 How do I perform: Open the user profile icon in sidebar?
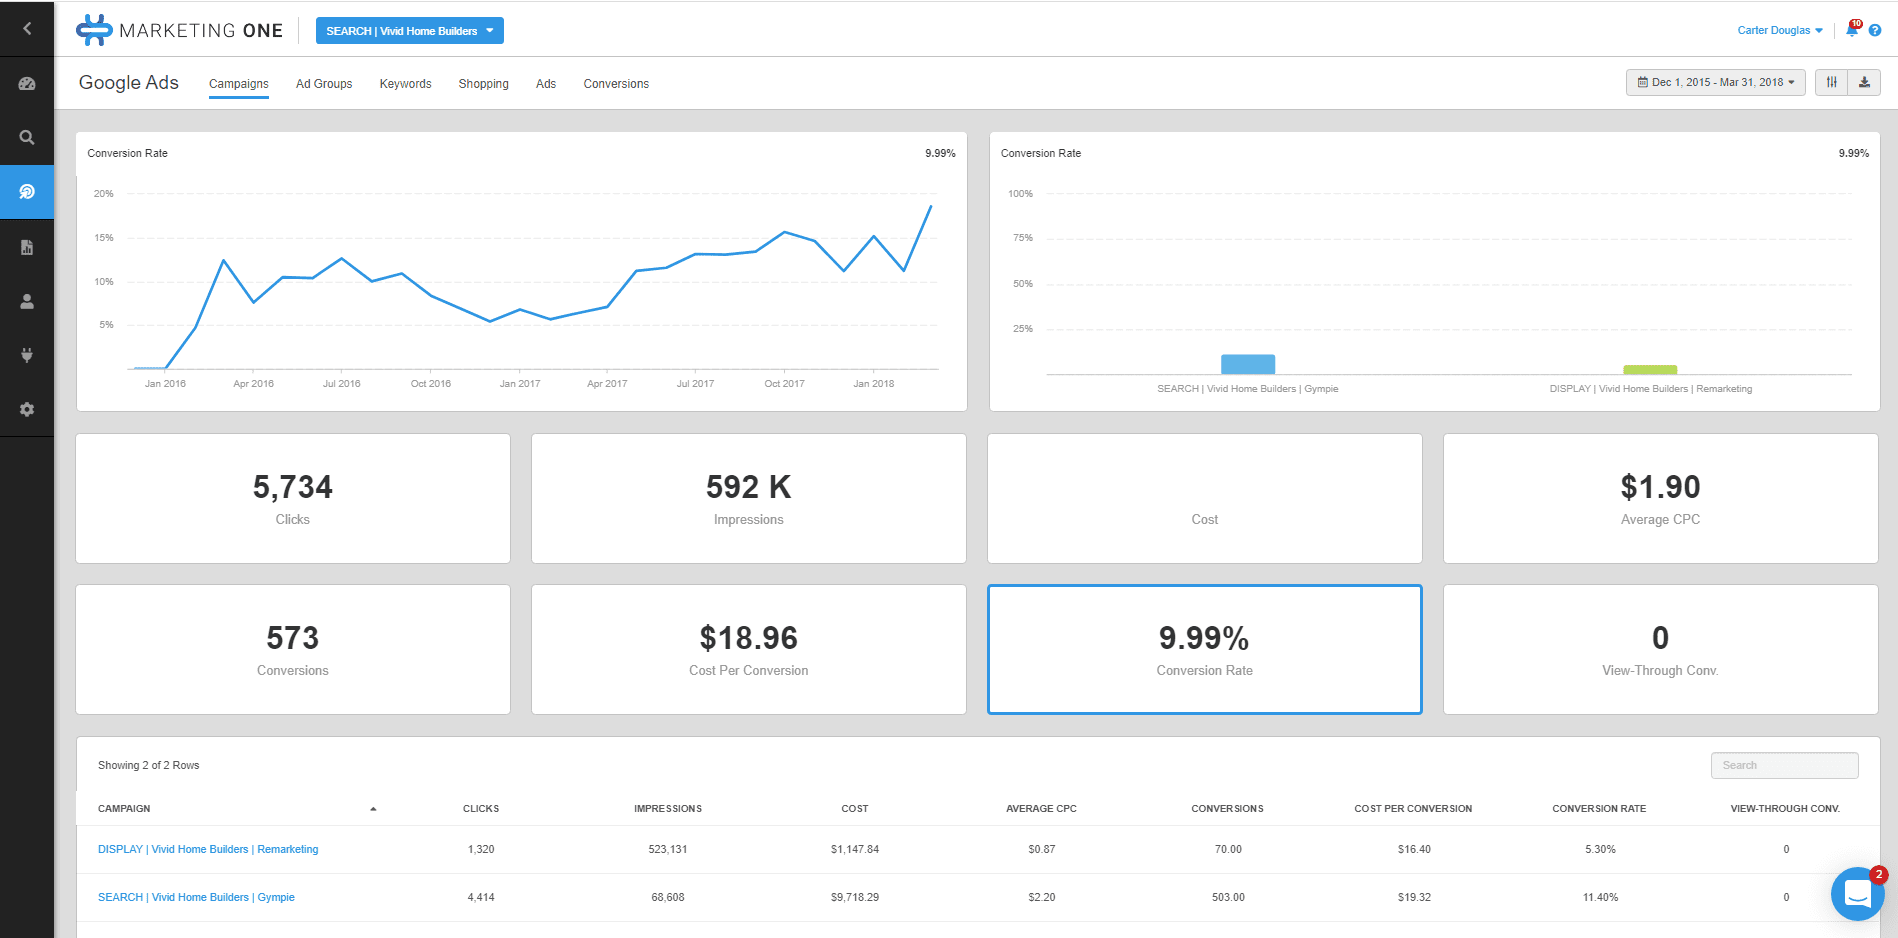[x=27, y=301]
